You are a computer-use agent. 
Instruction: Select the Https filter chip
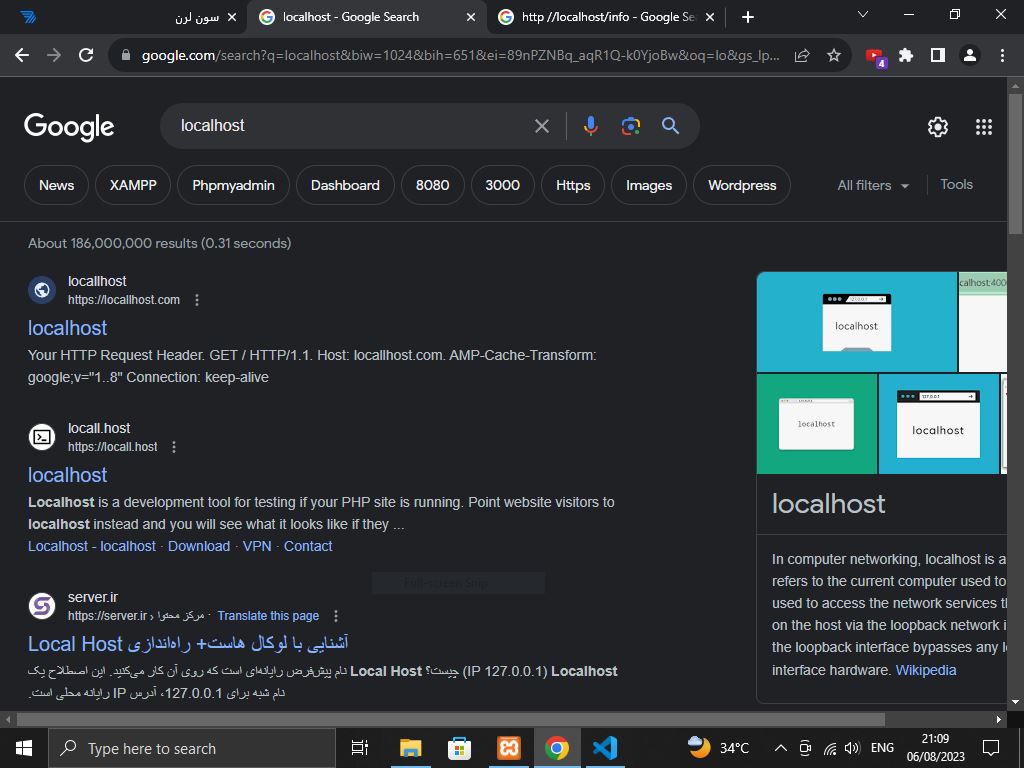pyautogui.click(x=573, y=185)
